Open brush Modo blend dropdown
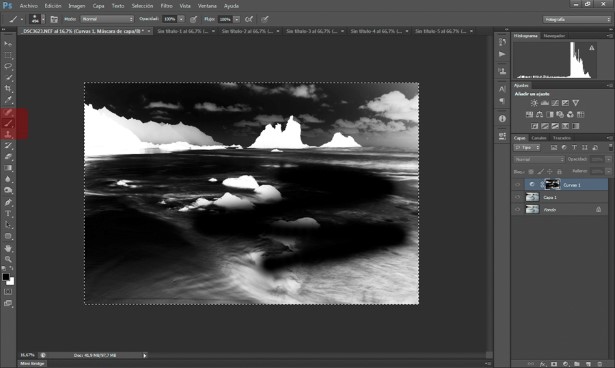The image size is (615, 368). [107, 19]
